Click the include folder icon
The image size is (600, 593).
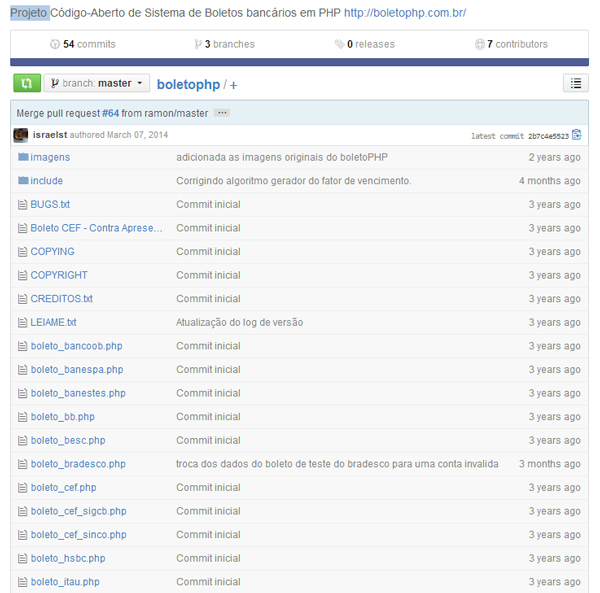point(23,180)
